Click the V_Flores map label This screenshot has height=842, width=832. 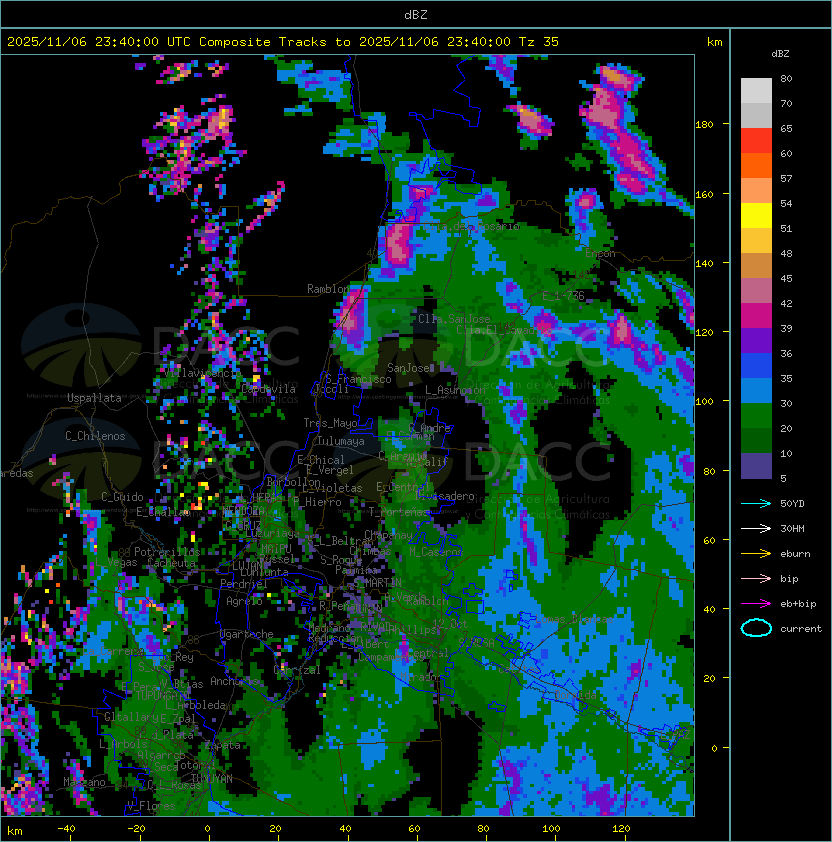coord(151,806)
